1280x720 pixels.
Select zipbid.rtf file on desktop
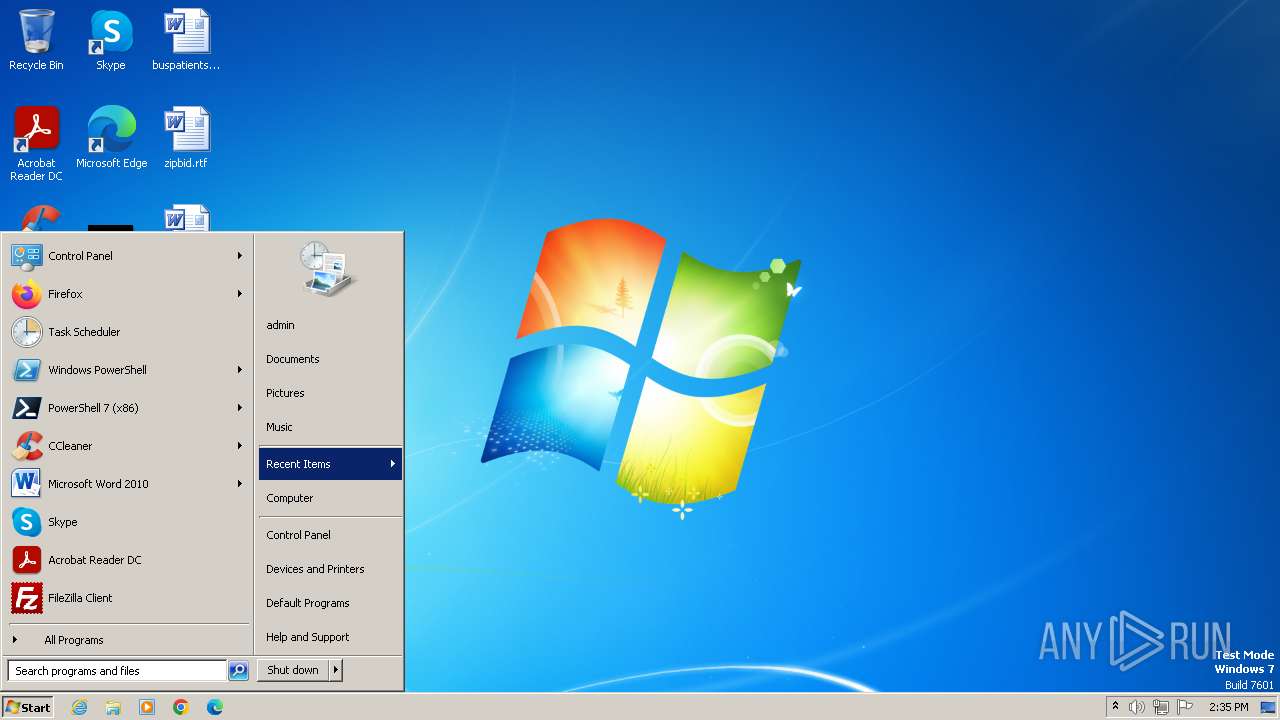pyautogui.click(x=185, y=138)
